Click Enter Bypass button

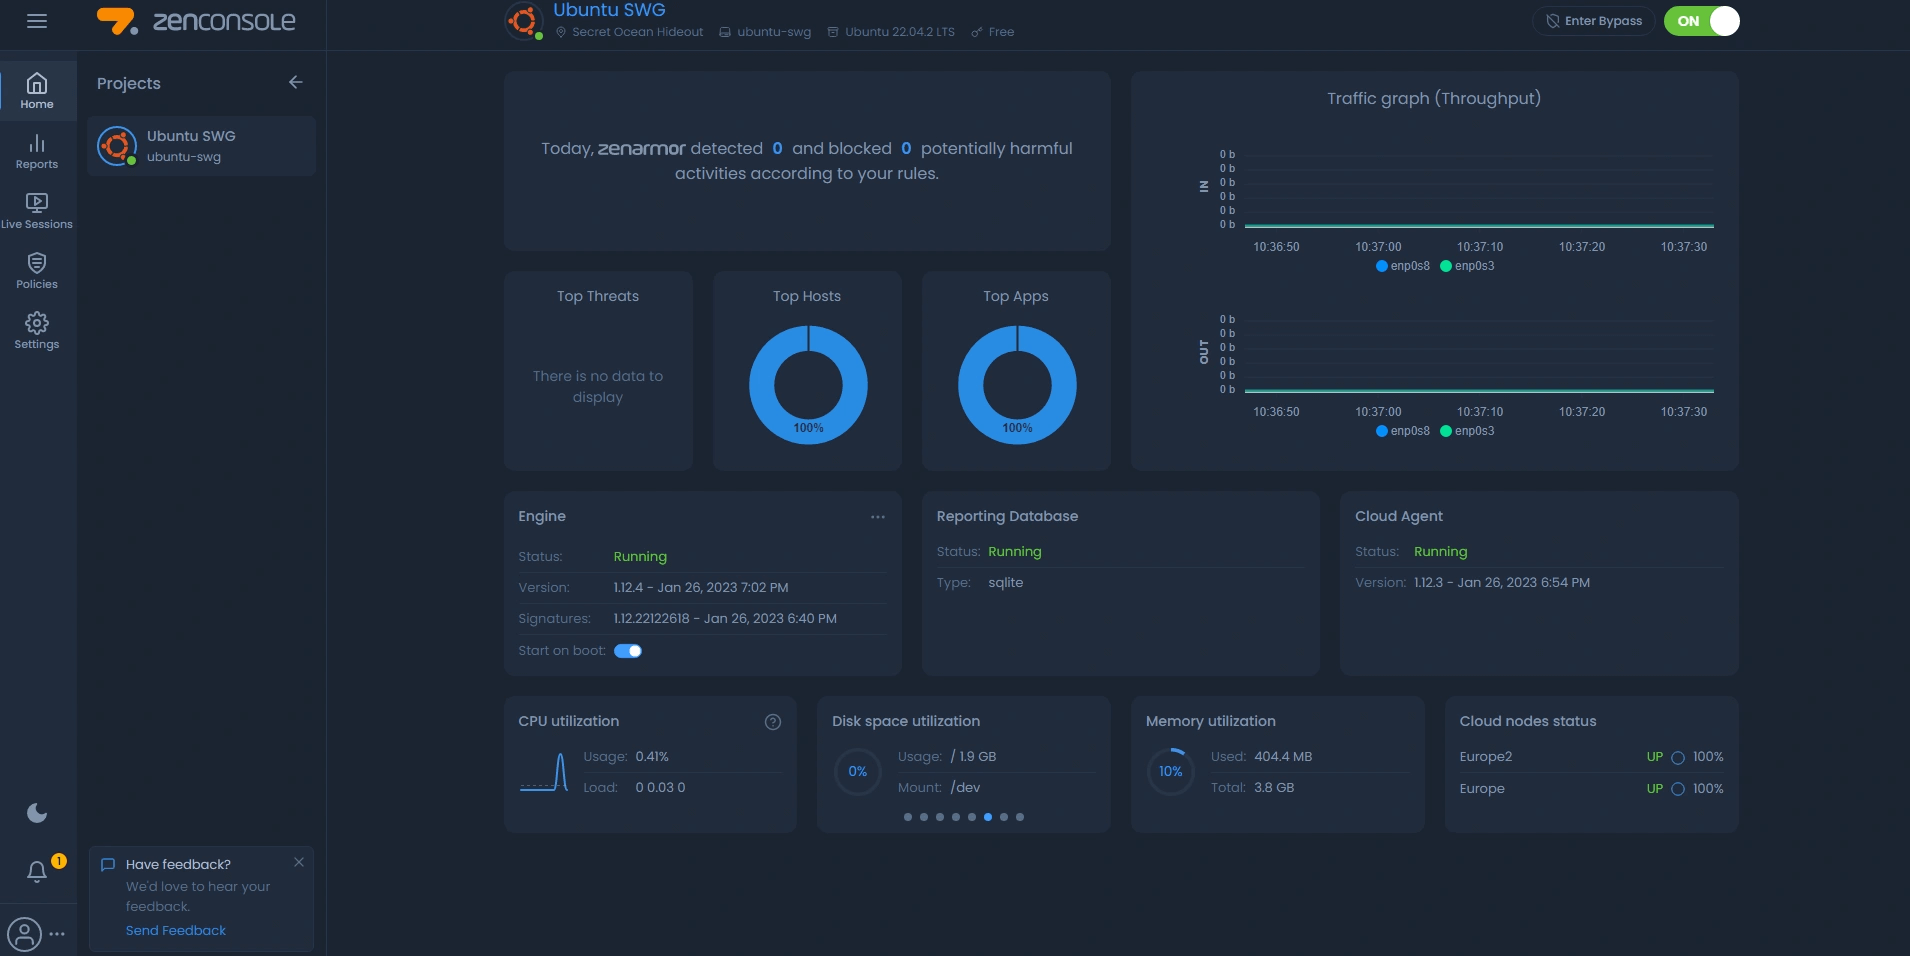(x=1593, y=21)
